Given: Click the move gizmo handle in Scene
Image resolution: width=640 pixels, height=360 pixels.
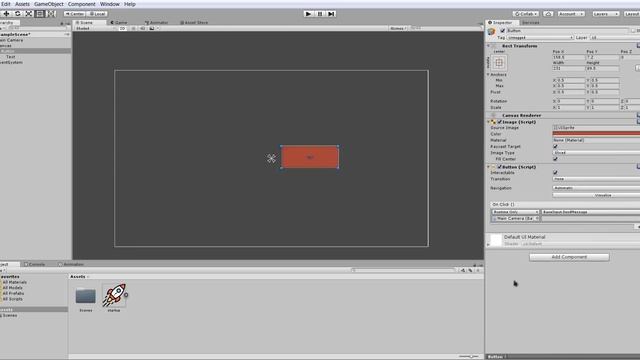Looking at the screenshot, I should point(271,158).
